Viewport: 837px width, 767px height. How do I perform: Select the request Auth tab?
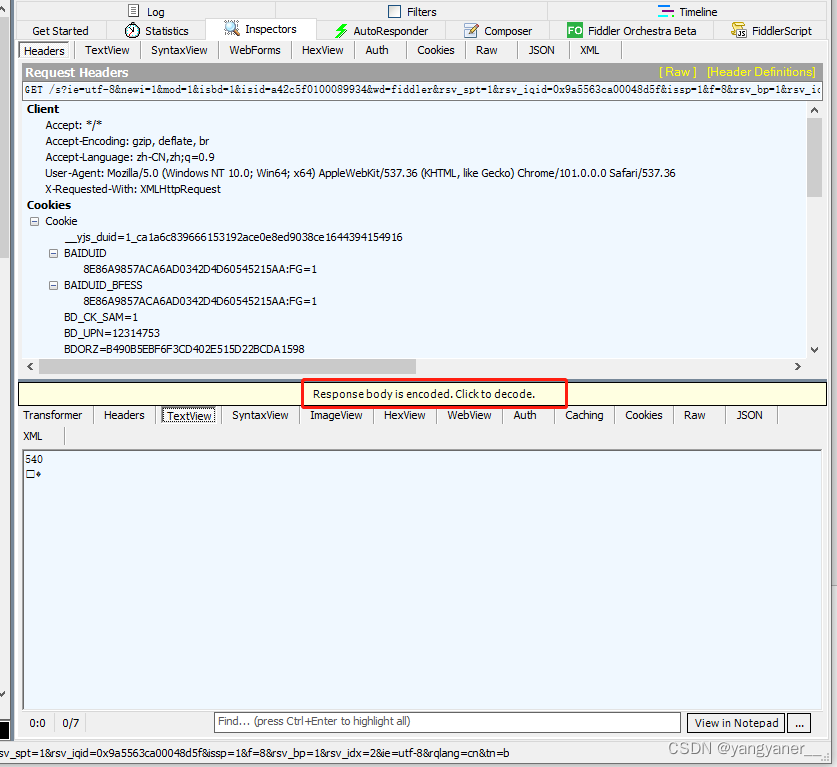(x=377, y=50)
